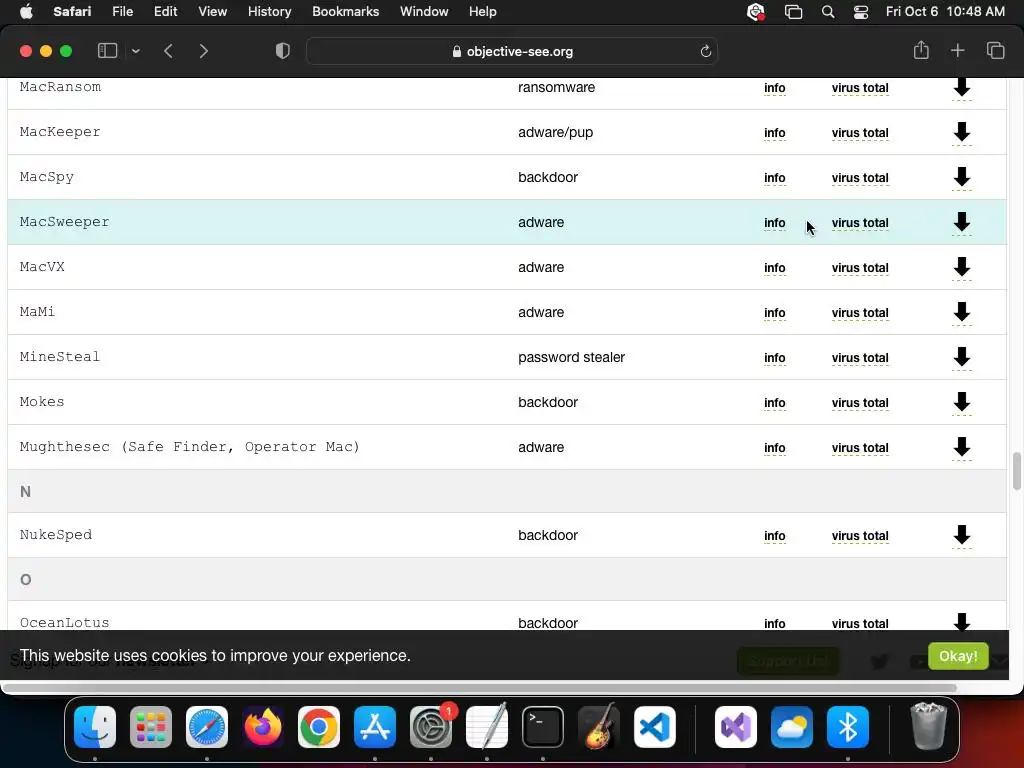Click the horizontal page scrollbar
The image size is (1024, 768).
point(480,688)
